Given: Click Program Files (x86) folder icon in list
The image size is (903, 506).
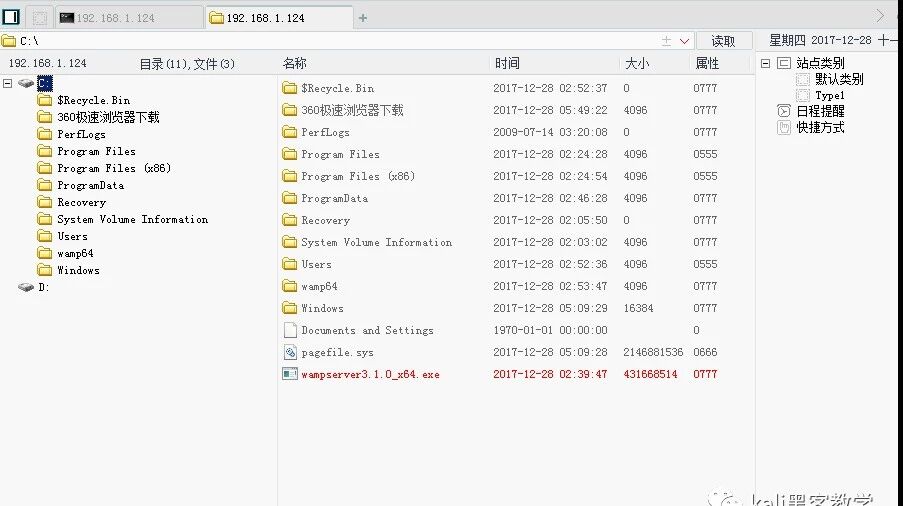Looking at the screenshot, I should point(290,176).
